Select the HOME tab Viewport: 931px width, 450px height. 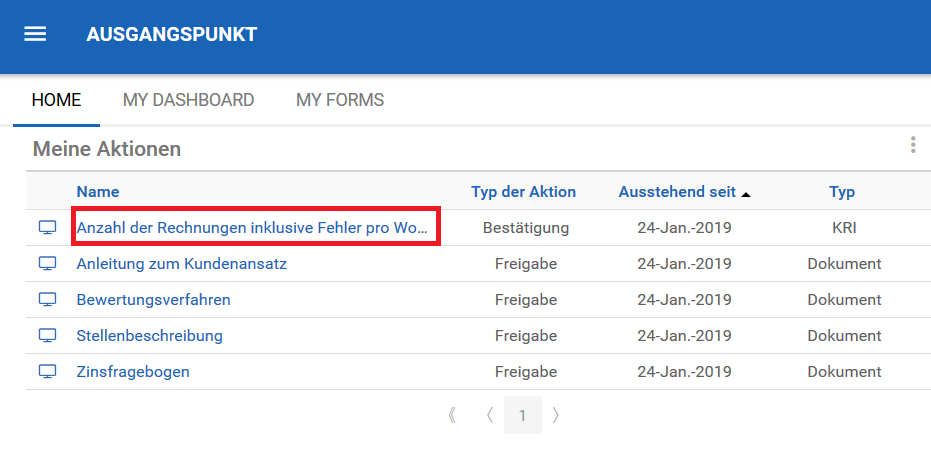56,100
